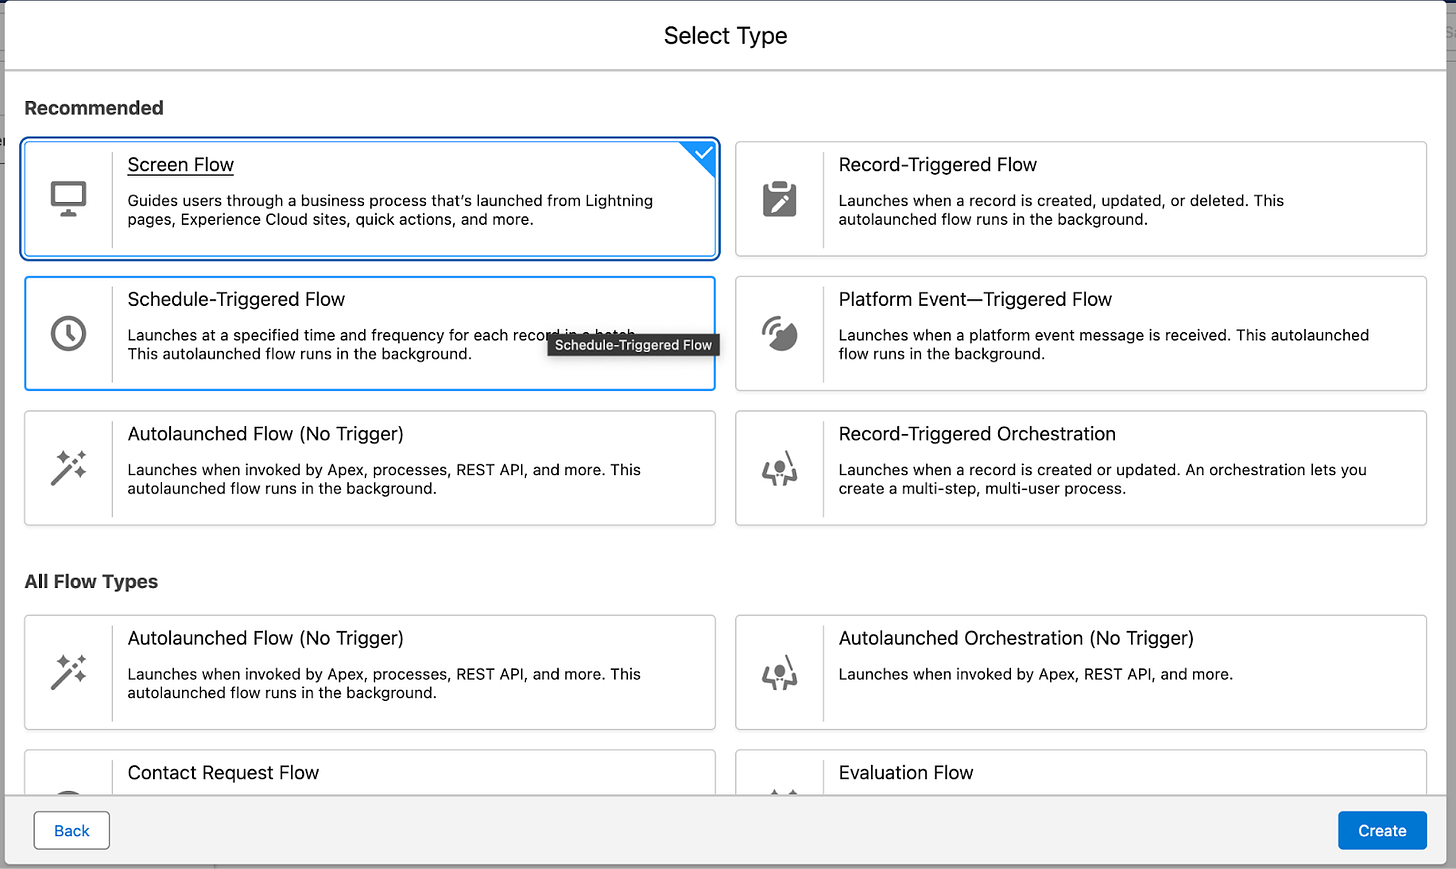This screenshot has height=869, width=1456.
Task: Select the Screen Flow title
Action: pyautogui.click(x=181, y=165)
